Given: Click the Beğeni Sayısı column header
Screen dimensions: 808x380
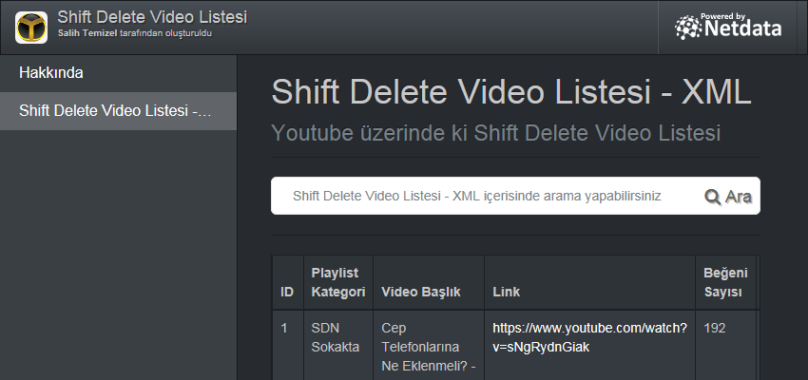Looking at the screenshot, I should tap(726, 283).
